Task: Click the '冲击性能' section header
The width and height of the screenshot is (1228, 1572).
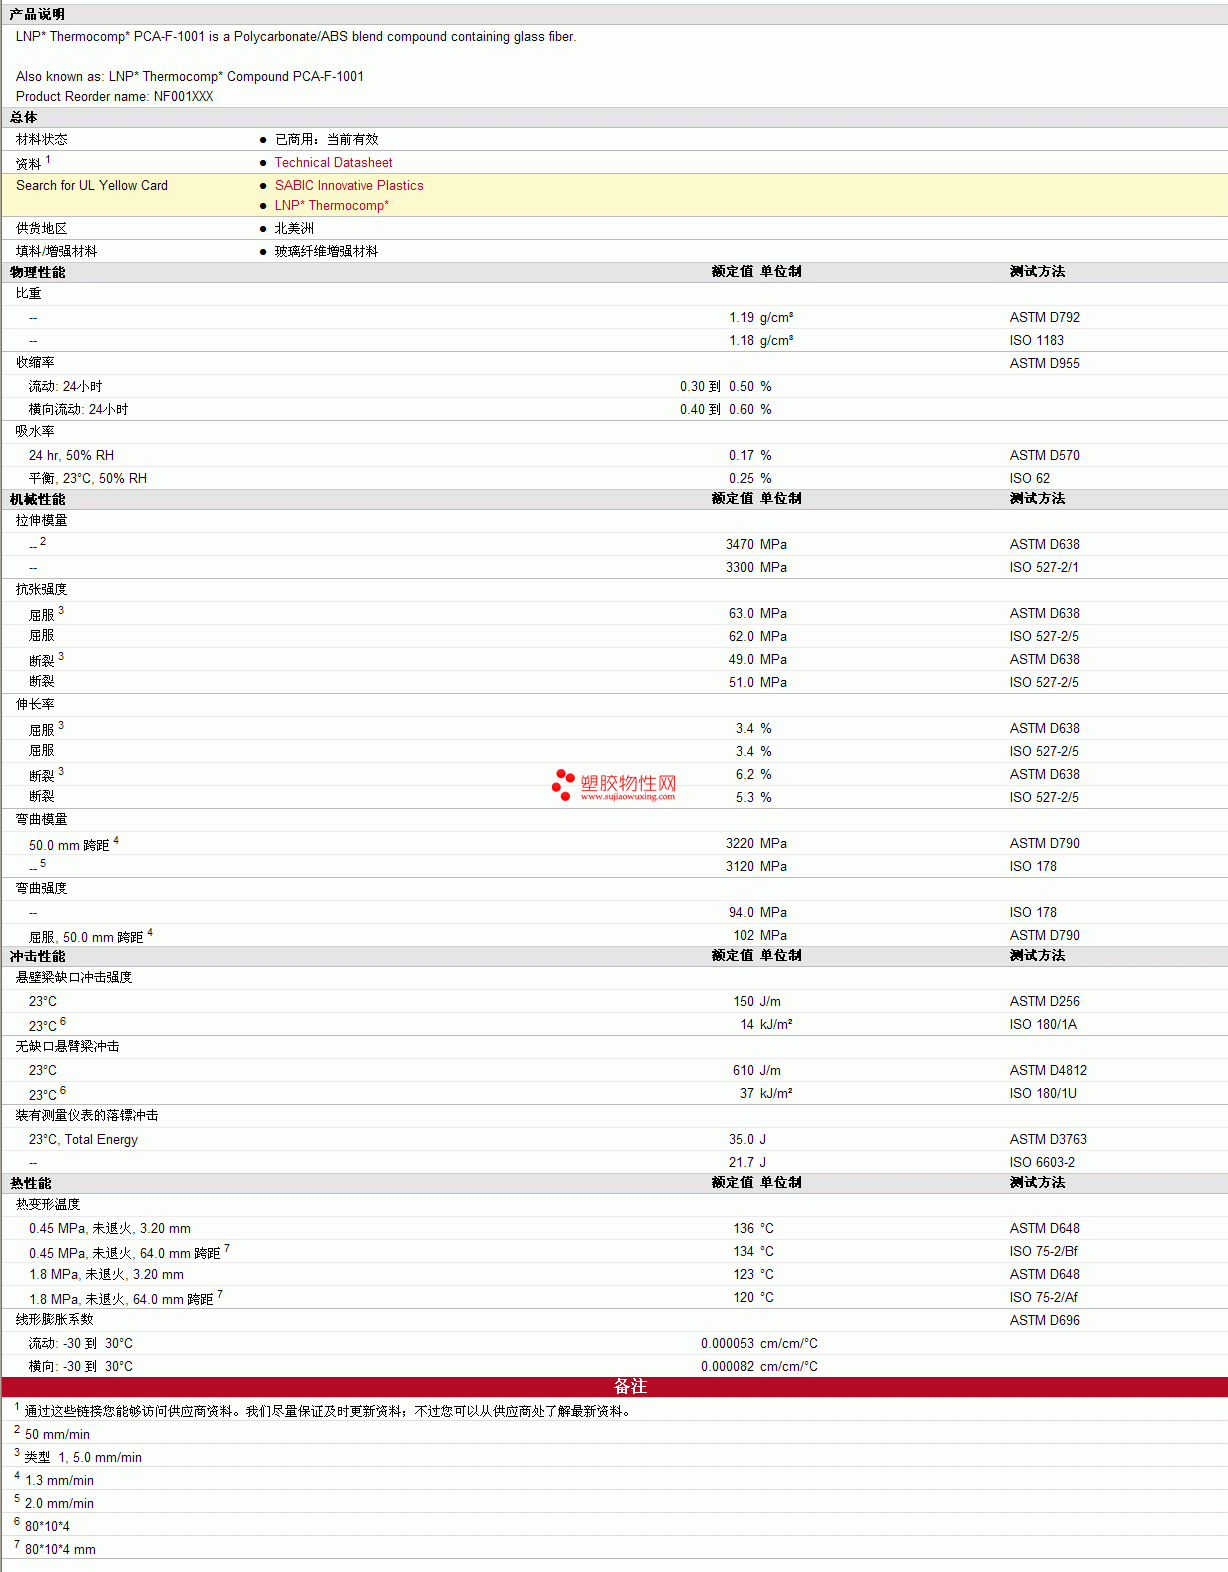Action: 38,956
